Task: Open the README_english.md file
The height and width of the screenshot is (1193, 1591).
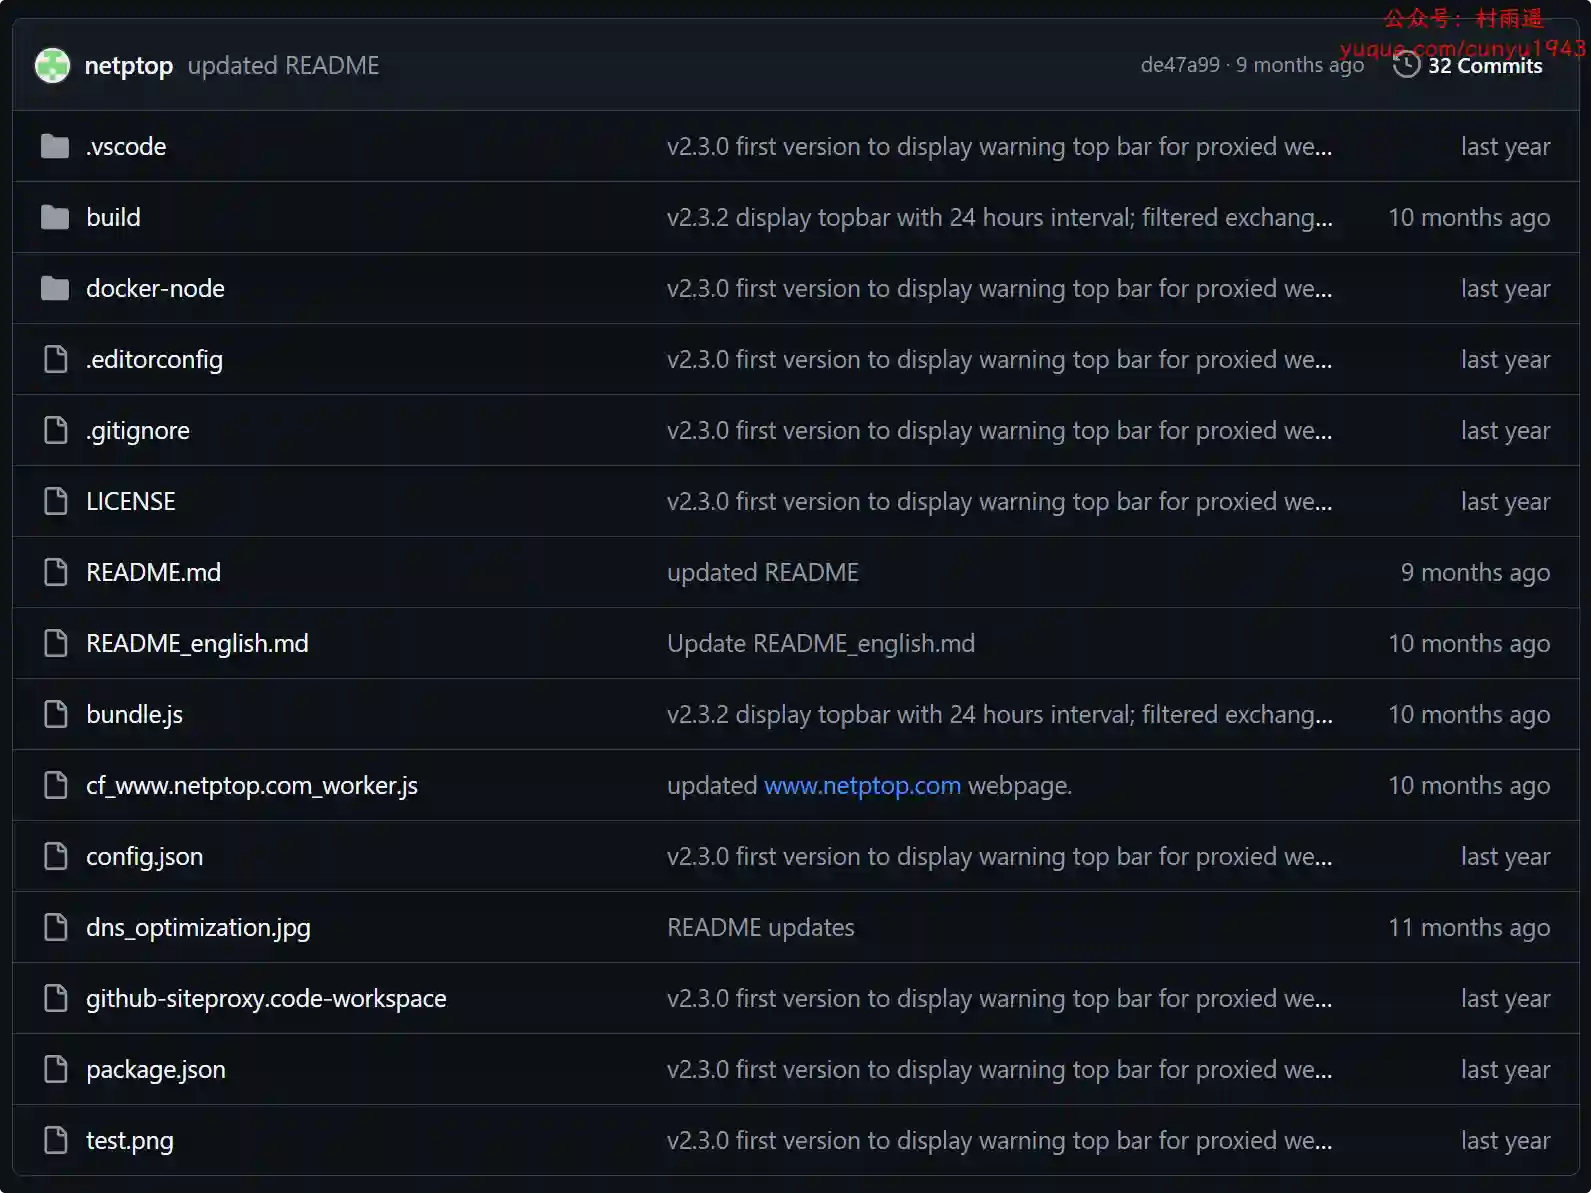Action: point(197,644)
